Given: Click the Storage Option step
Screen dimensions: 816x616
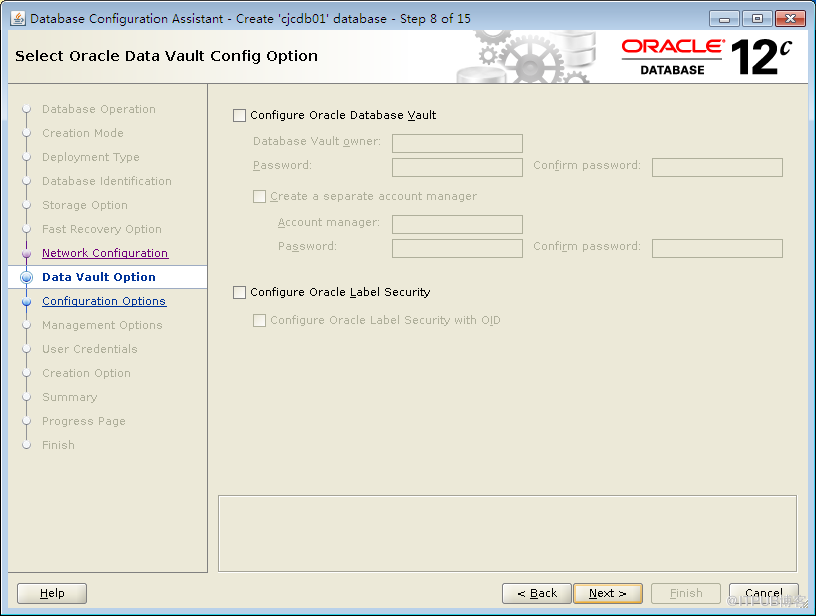Looking at the screenshot, I should point(85,205).
